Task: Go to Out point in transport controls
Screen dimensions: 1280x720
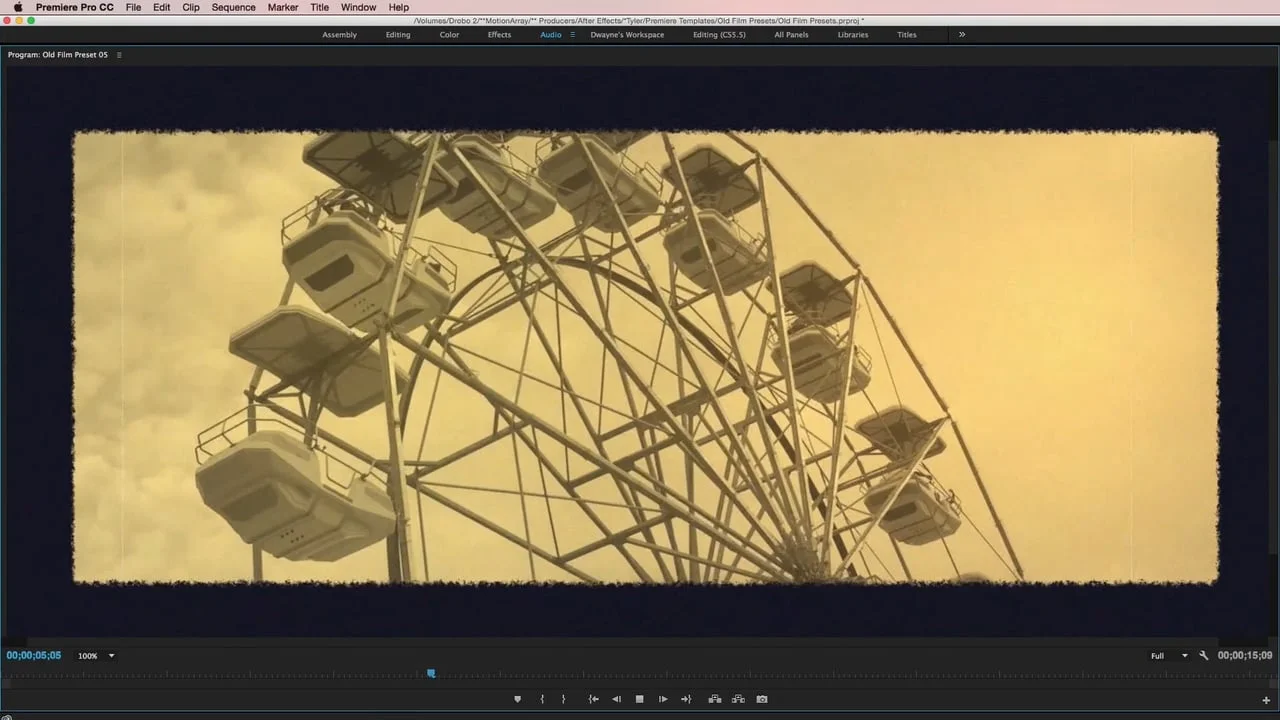Action: click(686, 699)
